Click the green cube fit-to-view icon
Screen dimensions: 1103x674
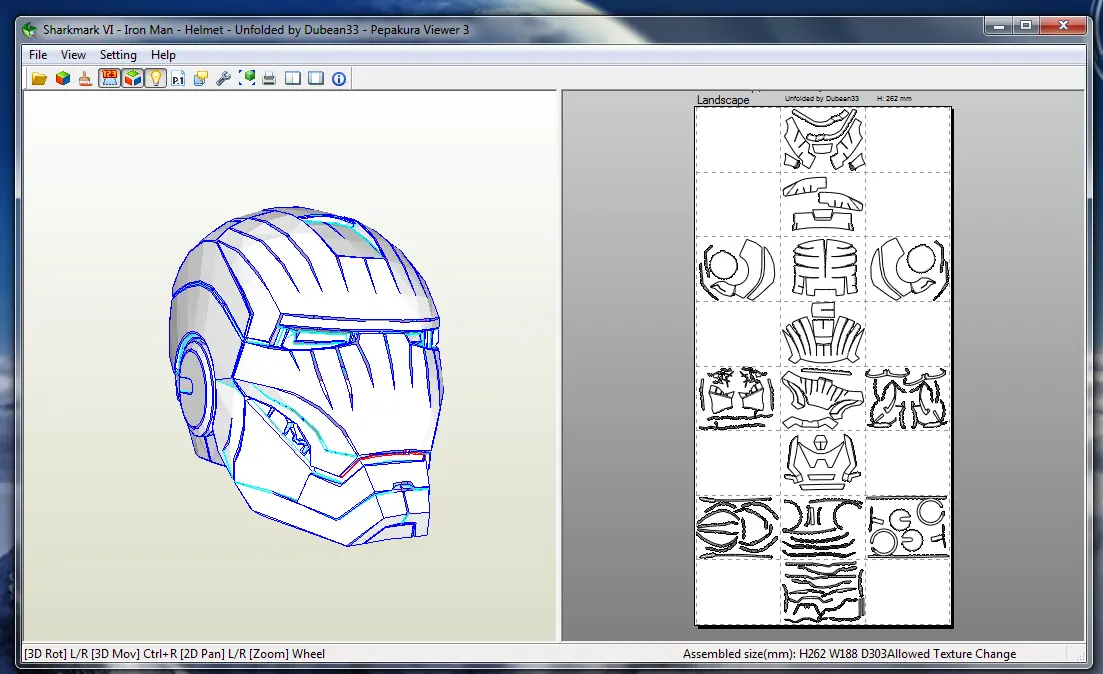tap(247, 79)
